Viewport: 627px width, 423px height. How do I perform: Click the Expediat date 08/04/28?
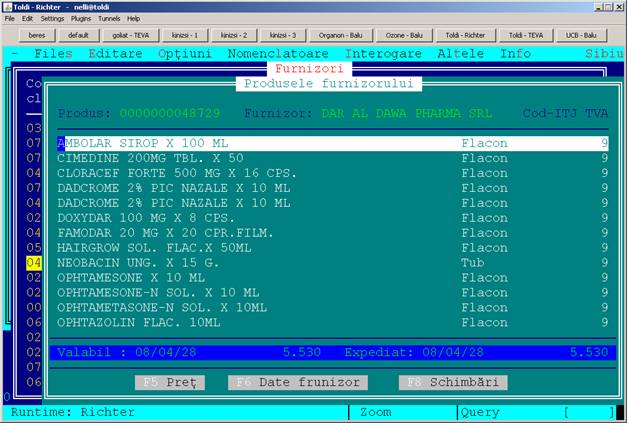(453, 352)
